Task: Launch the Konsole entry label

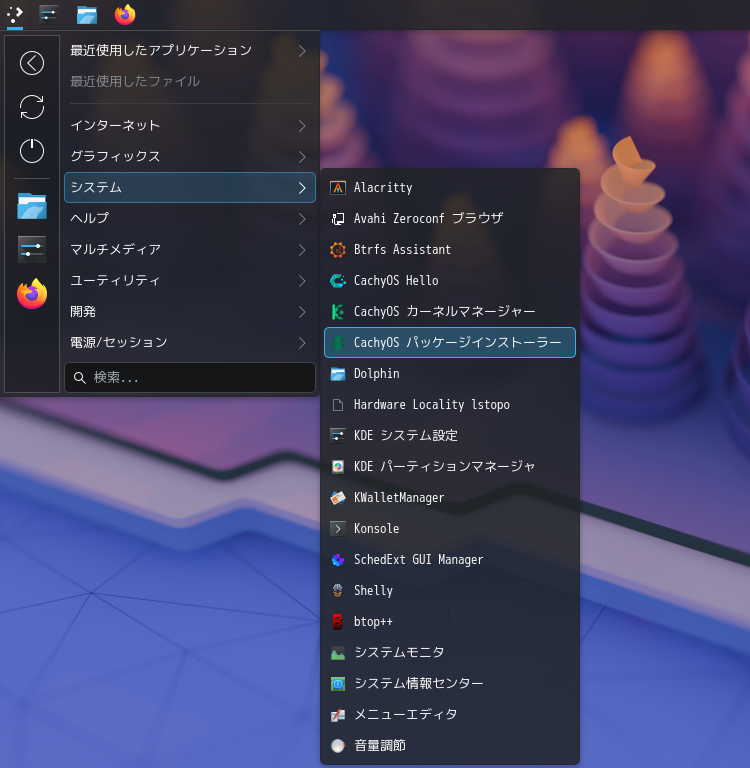Action: (376, 528)
